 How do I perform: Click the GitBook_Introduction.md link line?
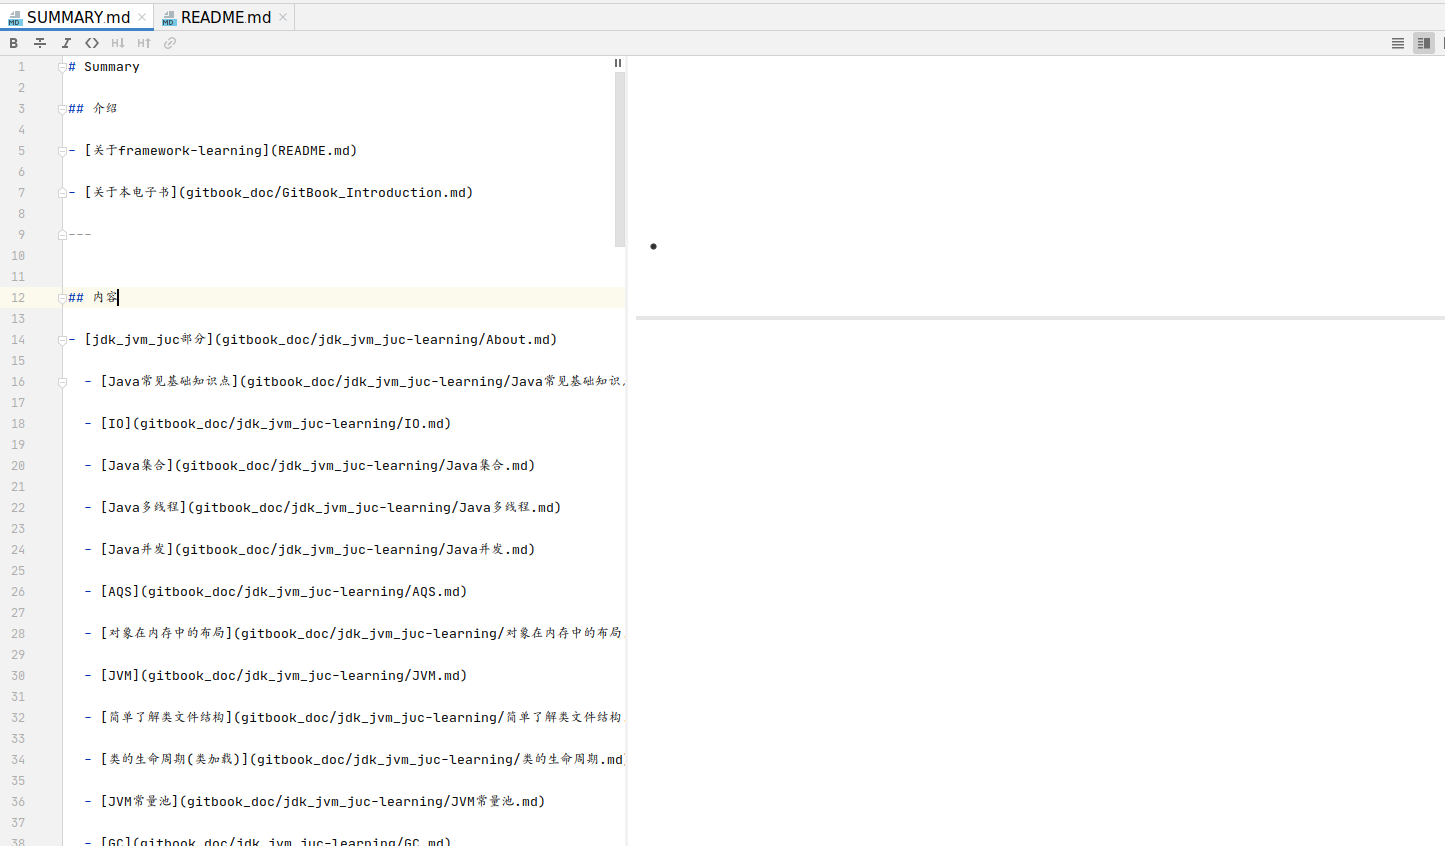(271, 193)
